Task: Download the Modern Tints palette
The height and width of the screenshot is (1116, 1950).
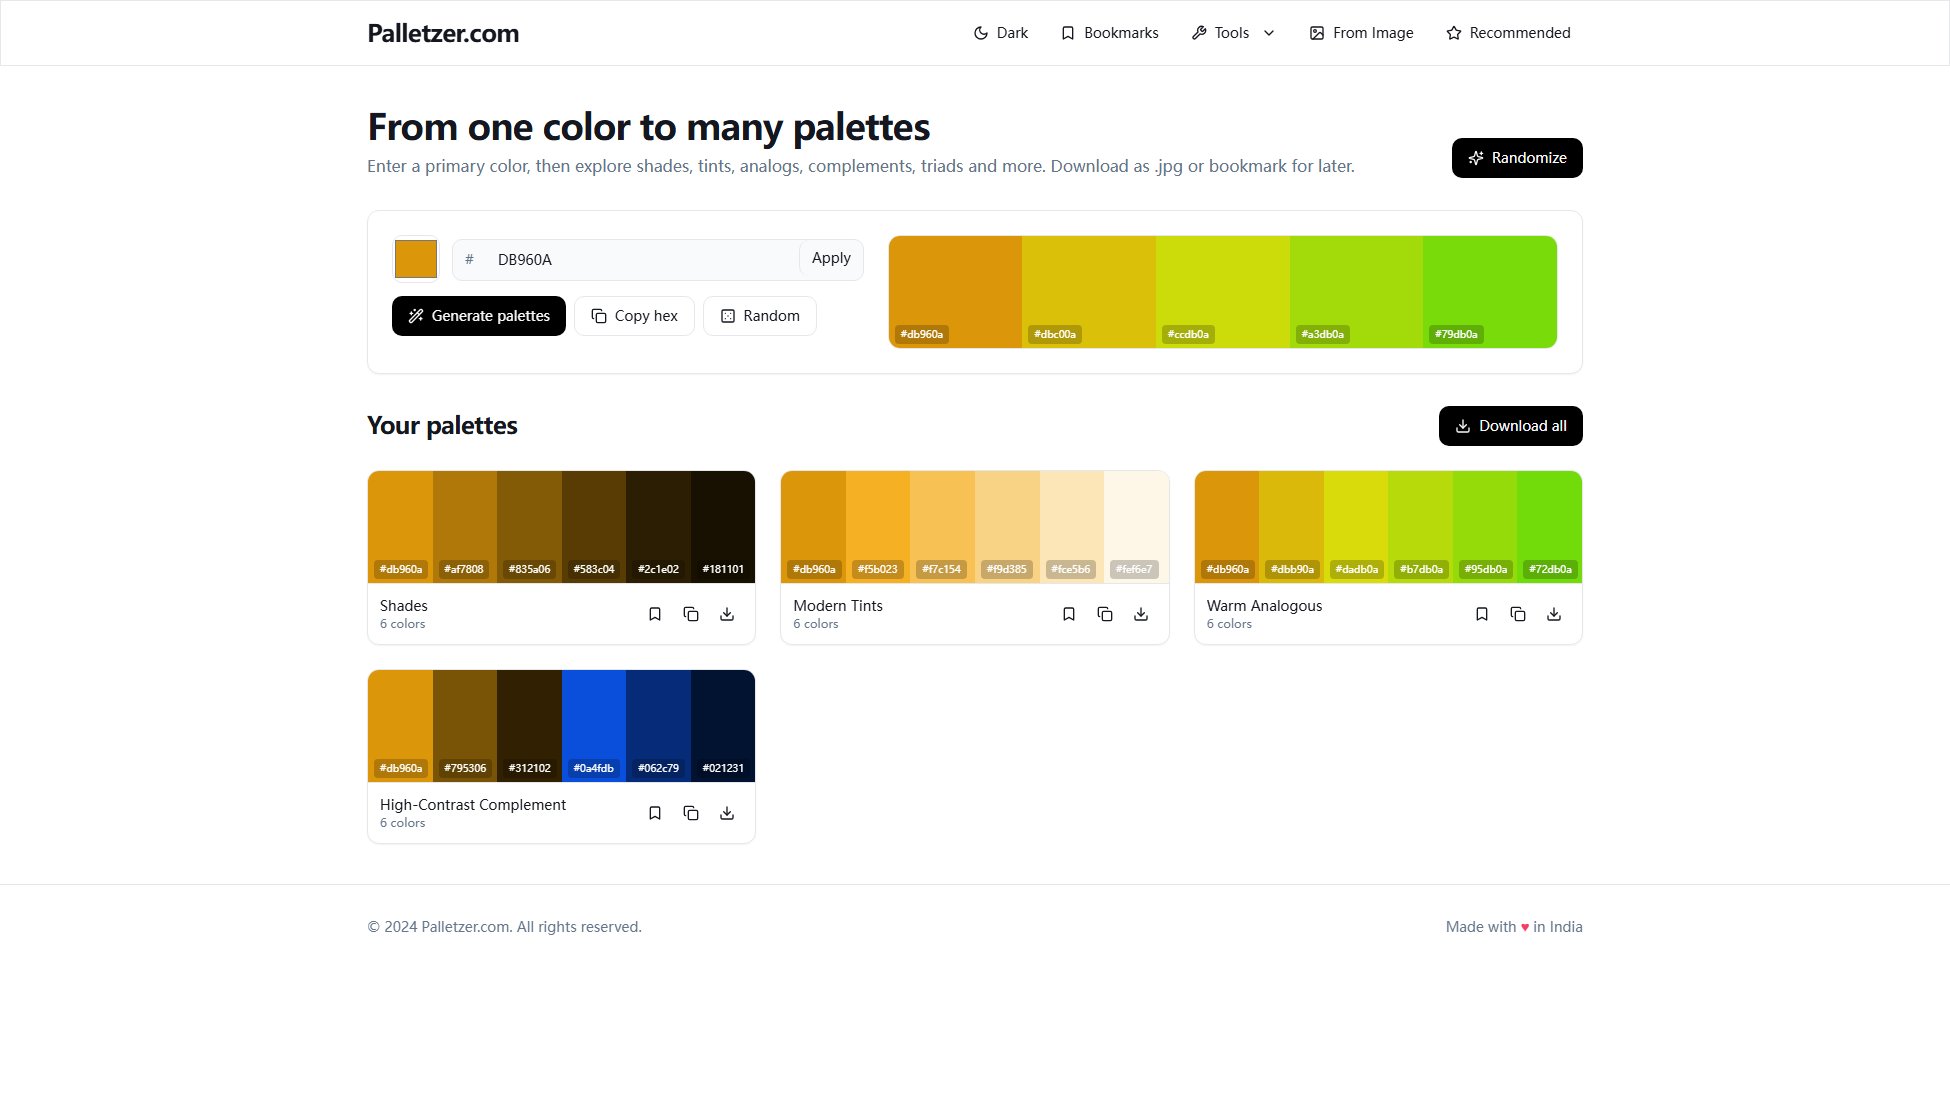Action: 1141,614
